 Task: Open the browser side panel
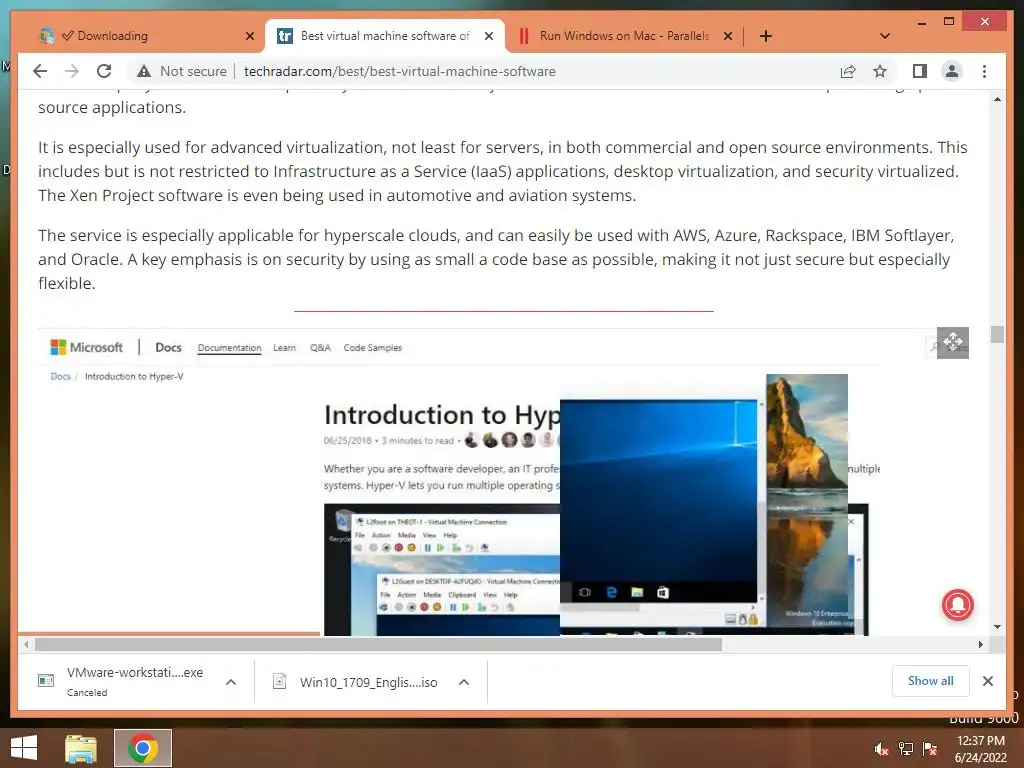click(x=920, y=71)
